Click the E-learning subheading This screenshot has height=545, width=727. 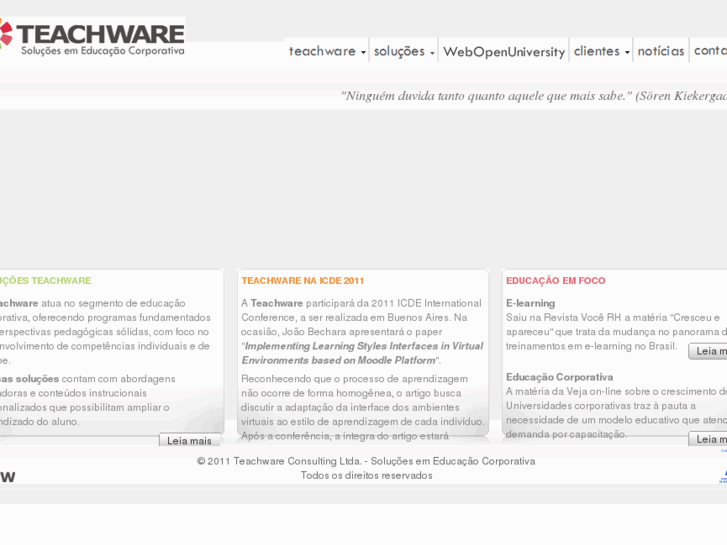[x=530, y=303]
